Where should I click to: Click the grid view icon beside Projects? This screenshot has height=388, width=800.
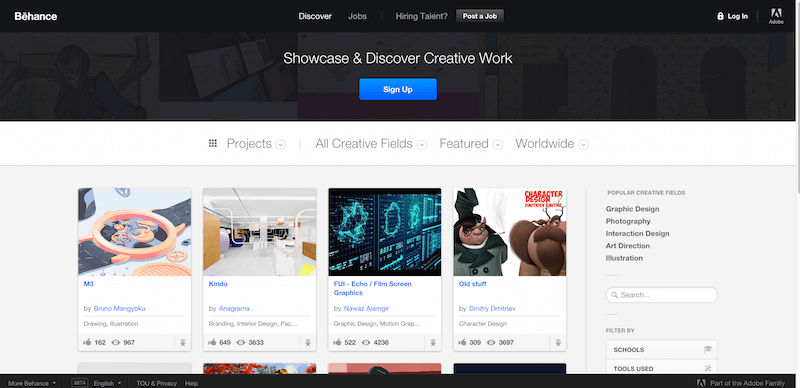tap(213, 143)
